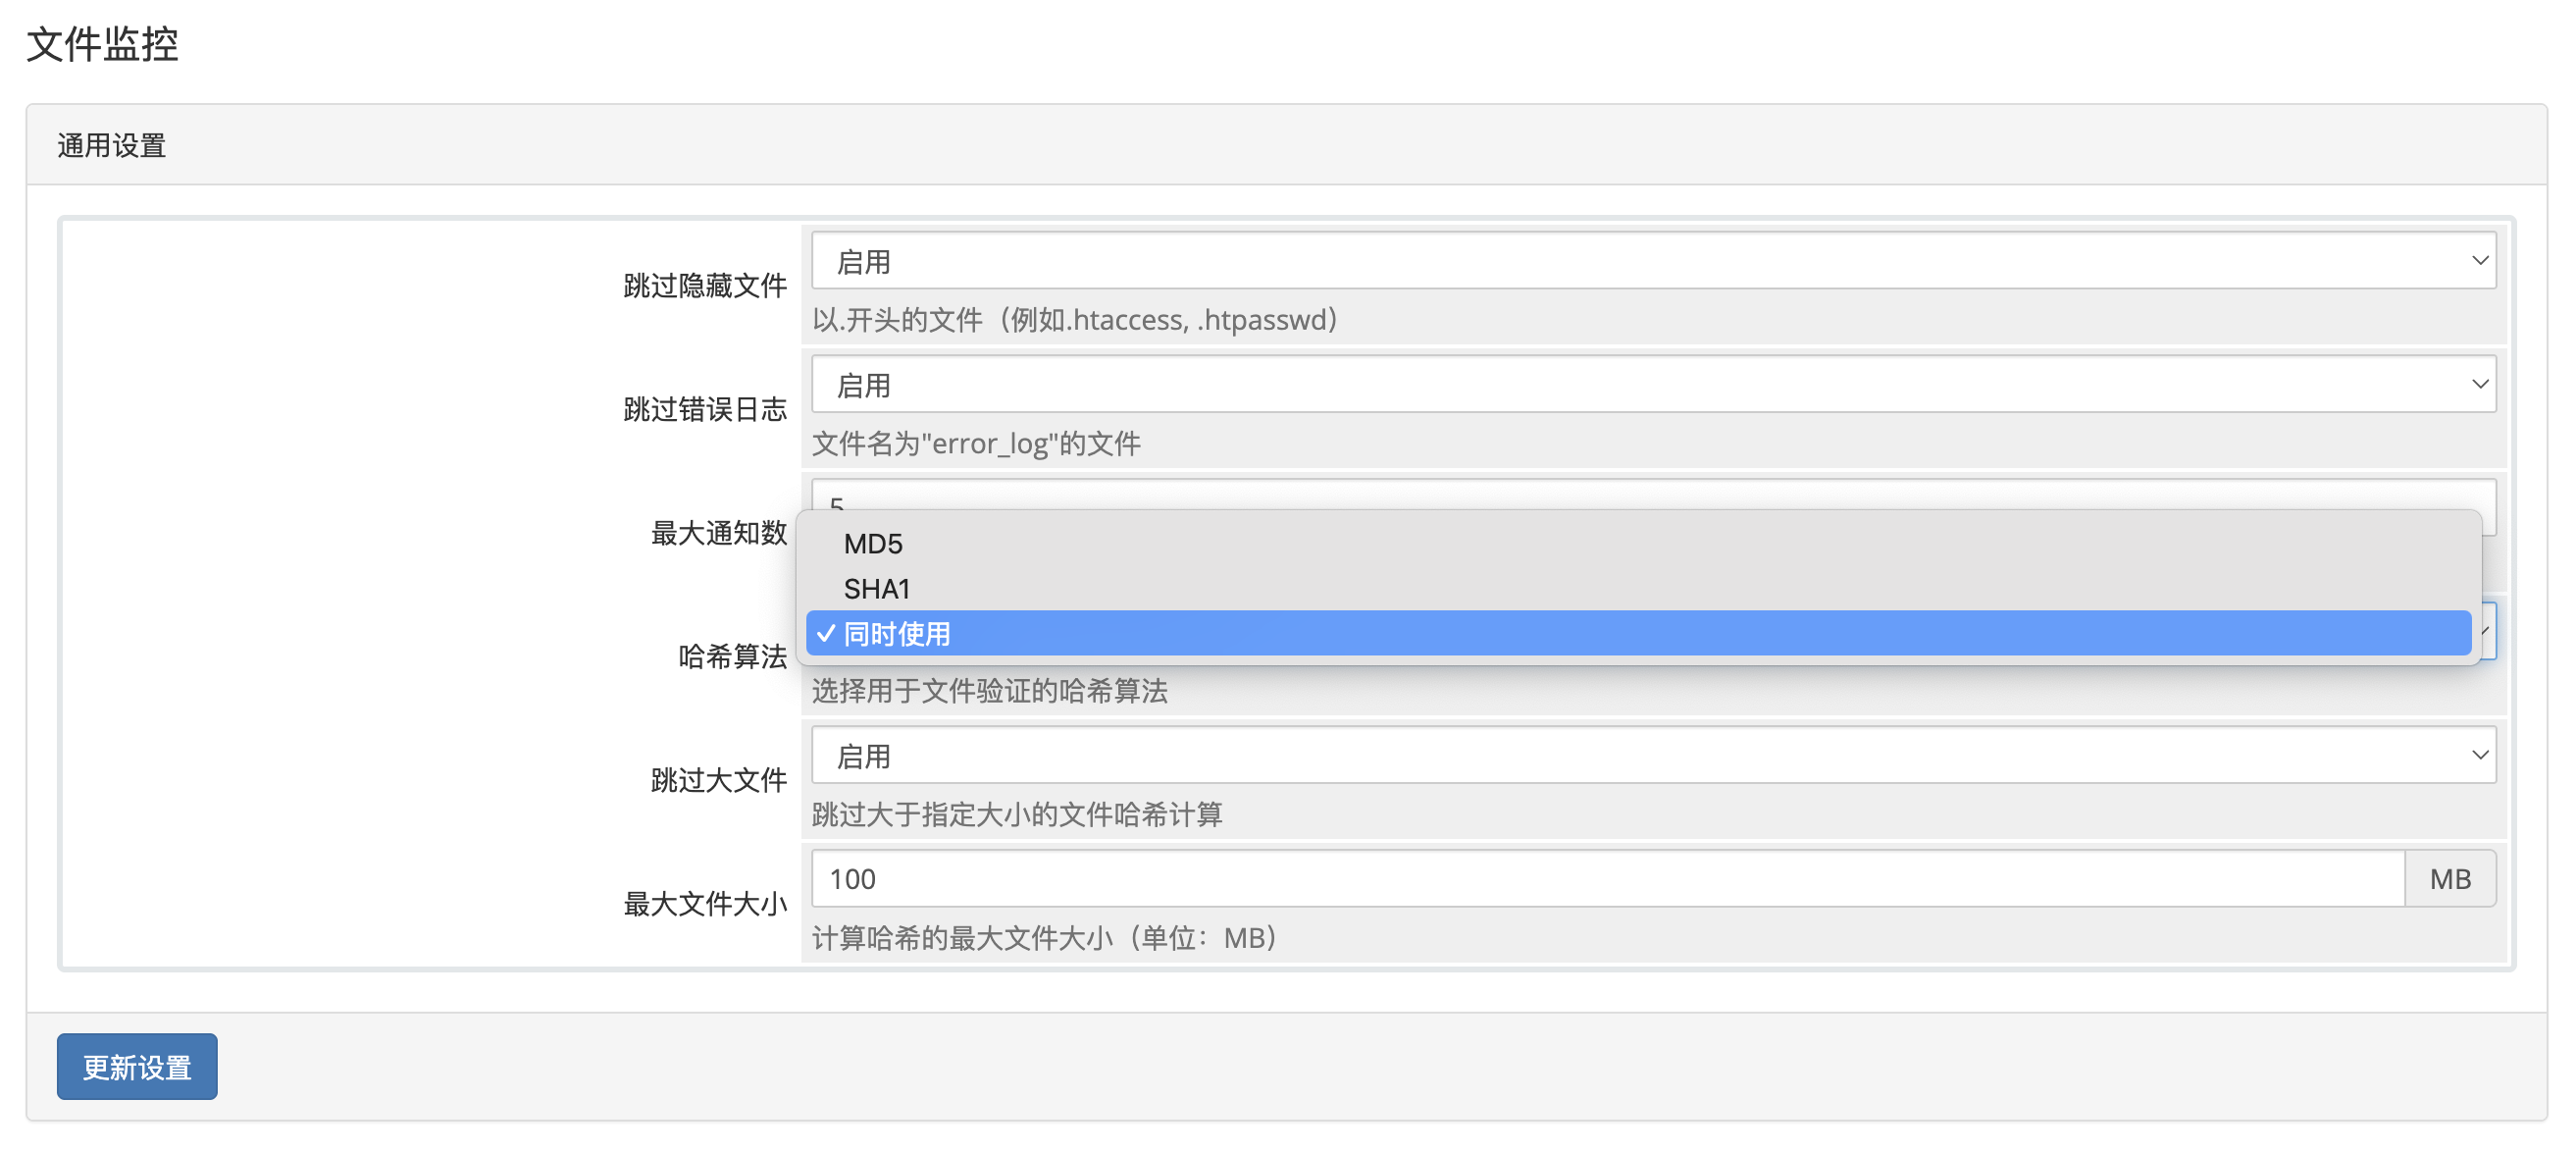Click the MB unit addon
The width and height of the screenshot is (2576, 1152).
[2449, 879]
